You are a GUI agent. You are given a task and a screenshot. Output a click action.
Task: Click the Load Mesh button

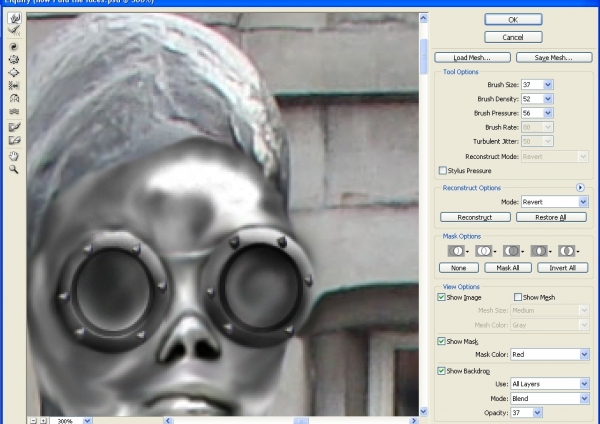472,57
